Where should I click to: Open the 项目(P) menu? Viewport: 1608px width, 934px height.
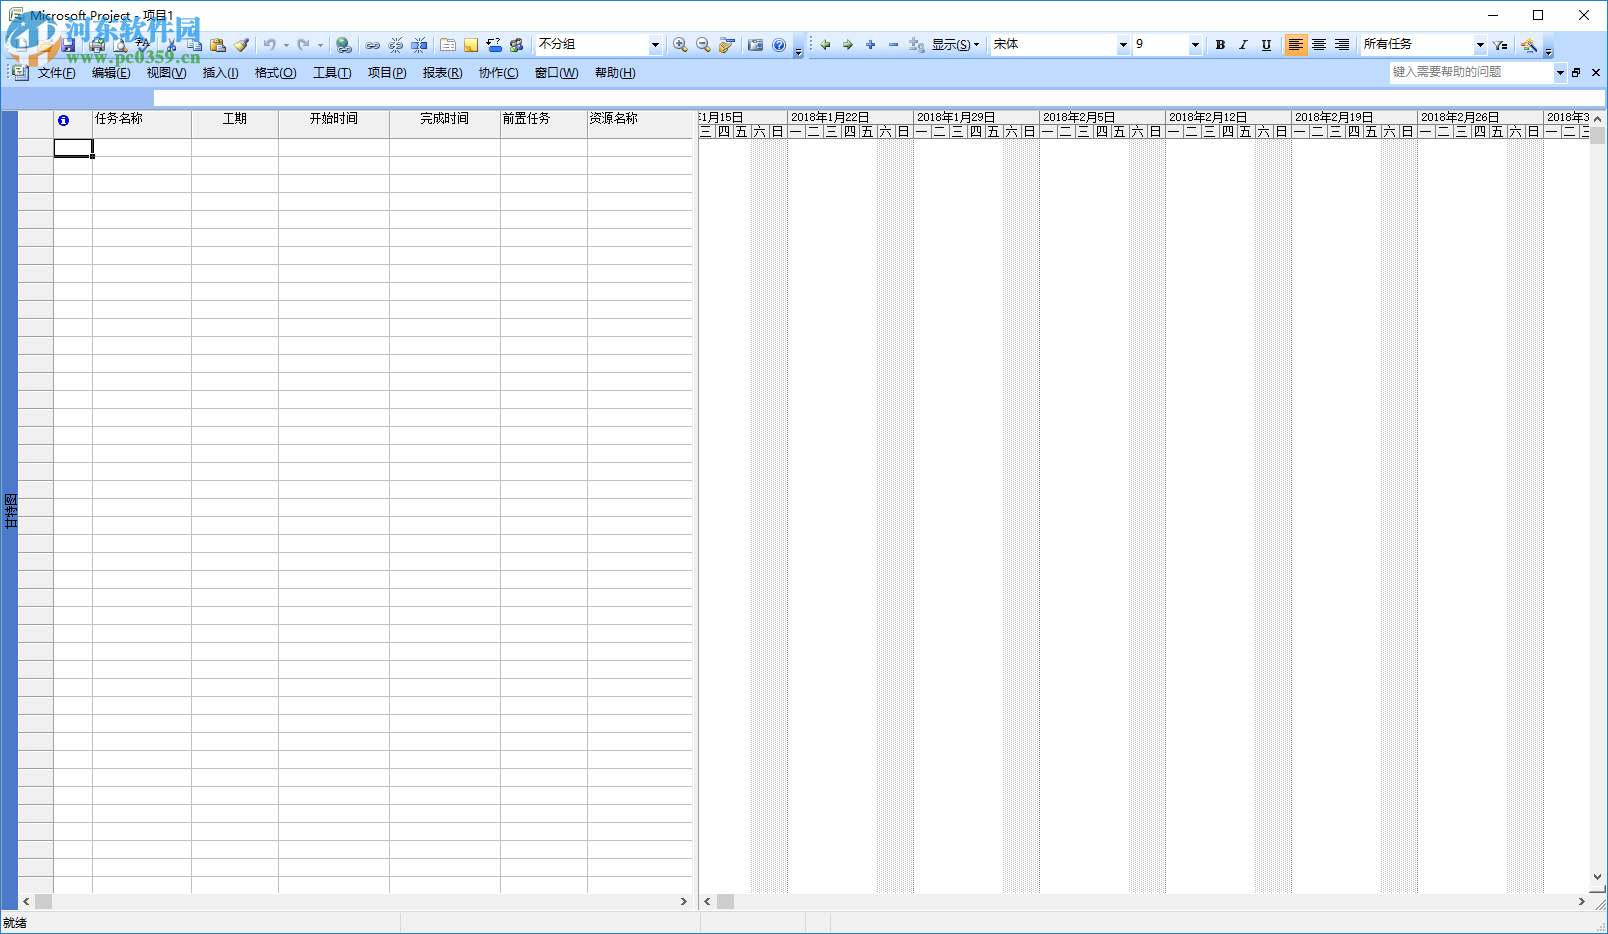(386, 72)
